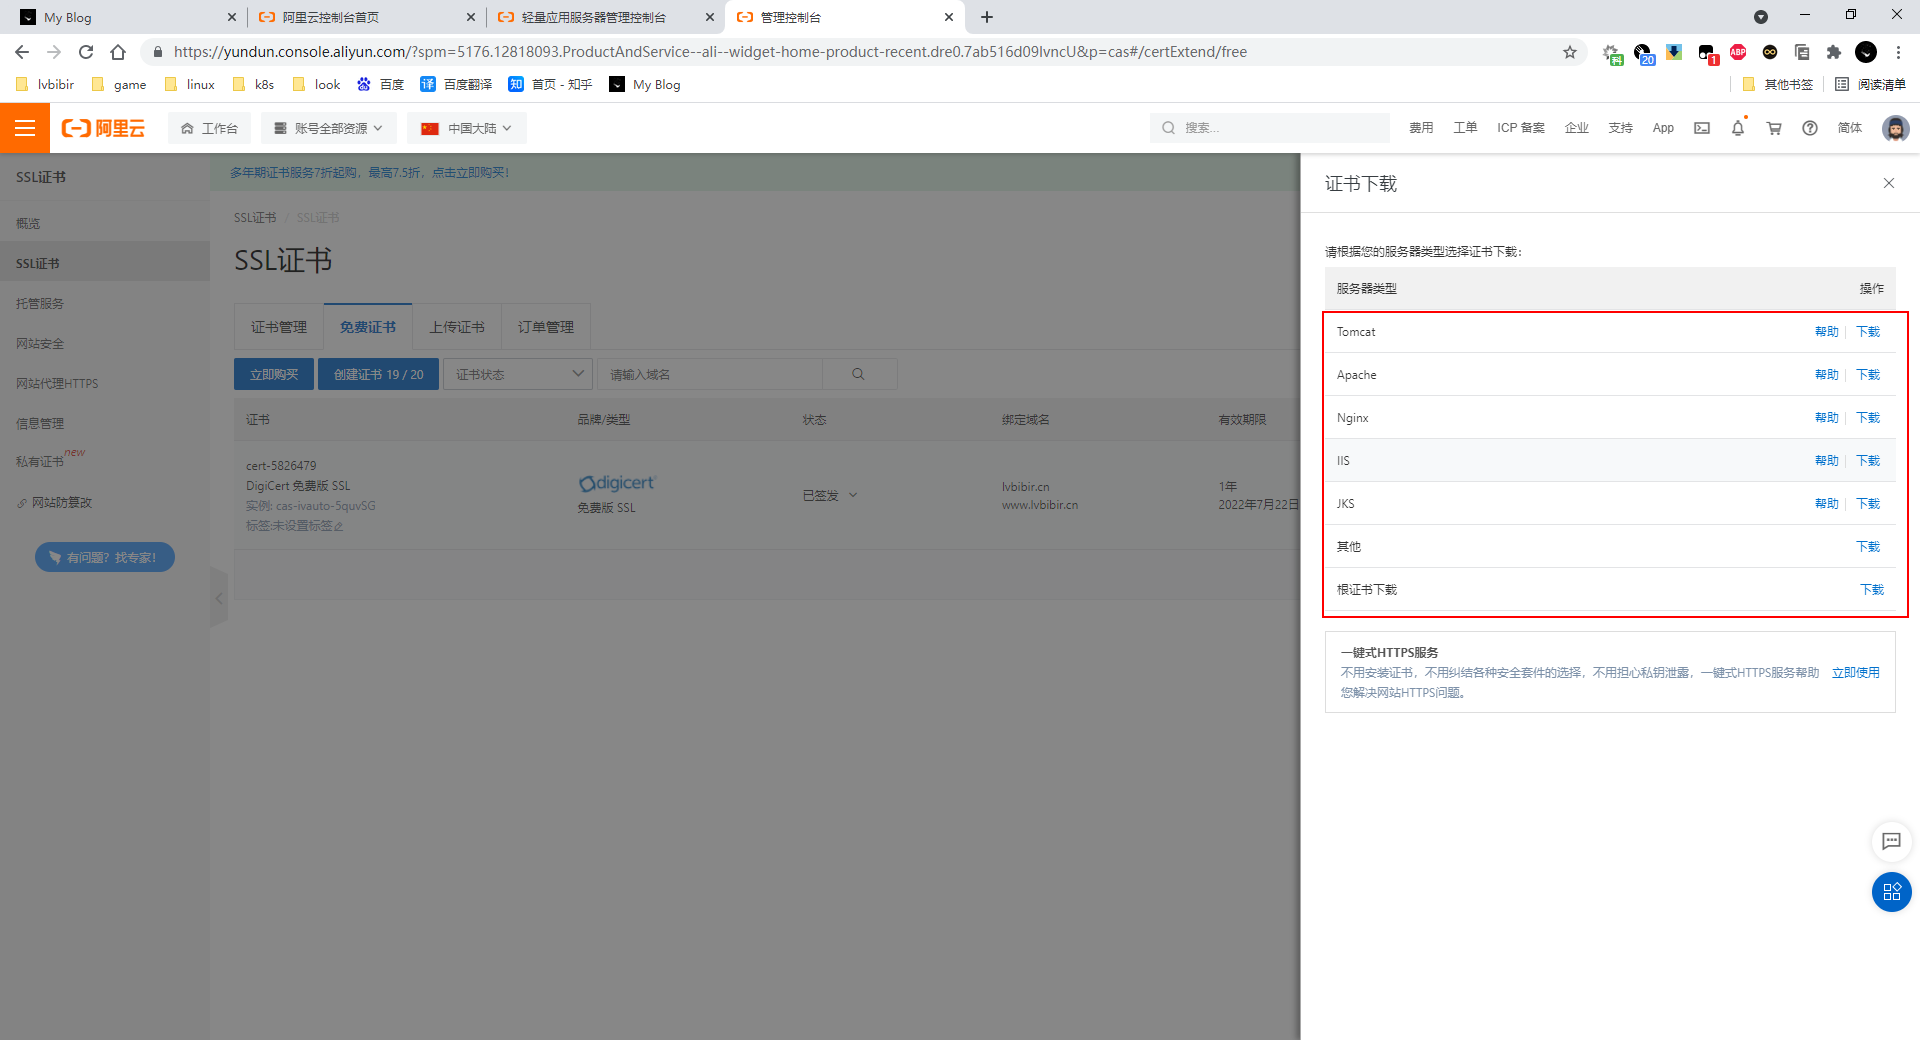Open the floating chat message icon
1920x1040 pixels.
click(x=1891, y=841)
